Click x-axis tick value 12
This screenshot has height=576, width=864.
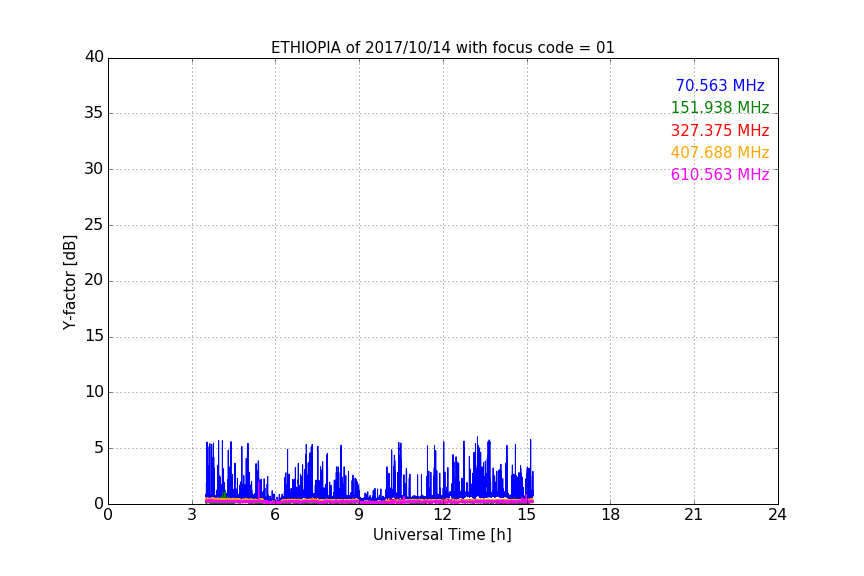[442, 515]
